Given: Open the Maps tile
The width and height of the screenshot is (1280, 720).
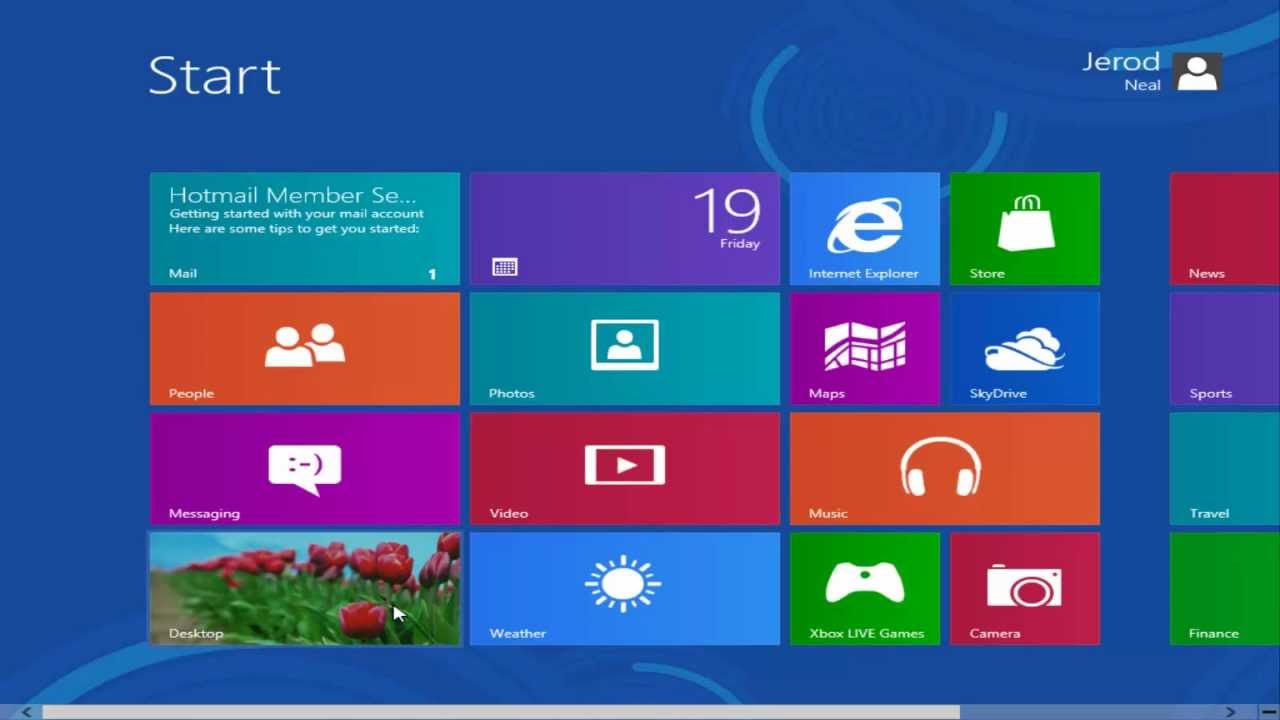Looking at the screenshot, I should [x=865, y=349].
